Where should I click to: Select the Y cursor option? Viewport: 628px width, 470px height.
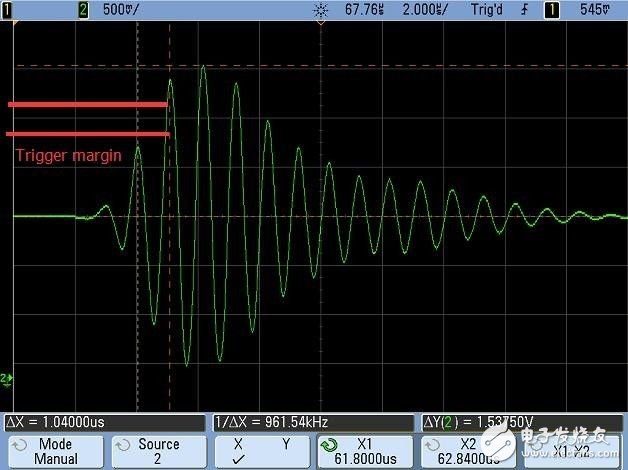(x=286, y=444)
